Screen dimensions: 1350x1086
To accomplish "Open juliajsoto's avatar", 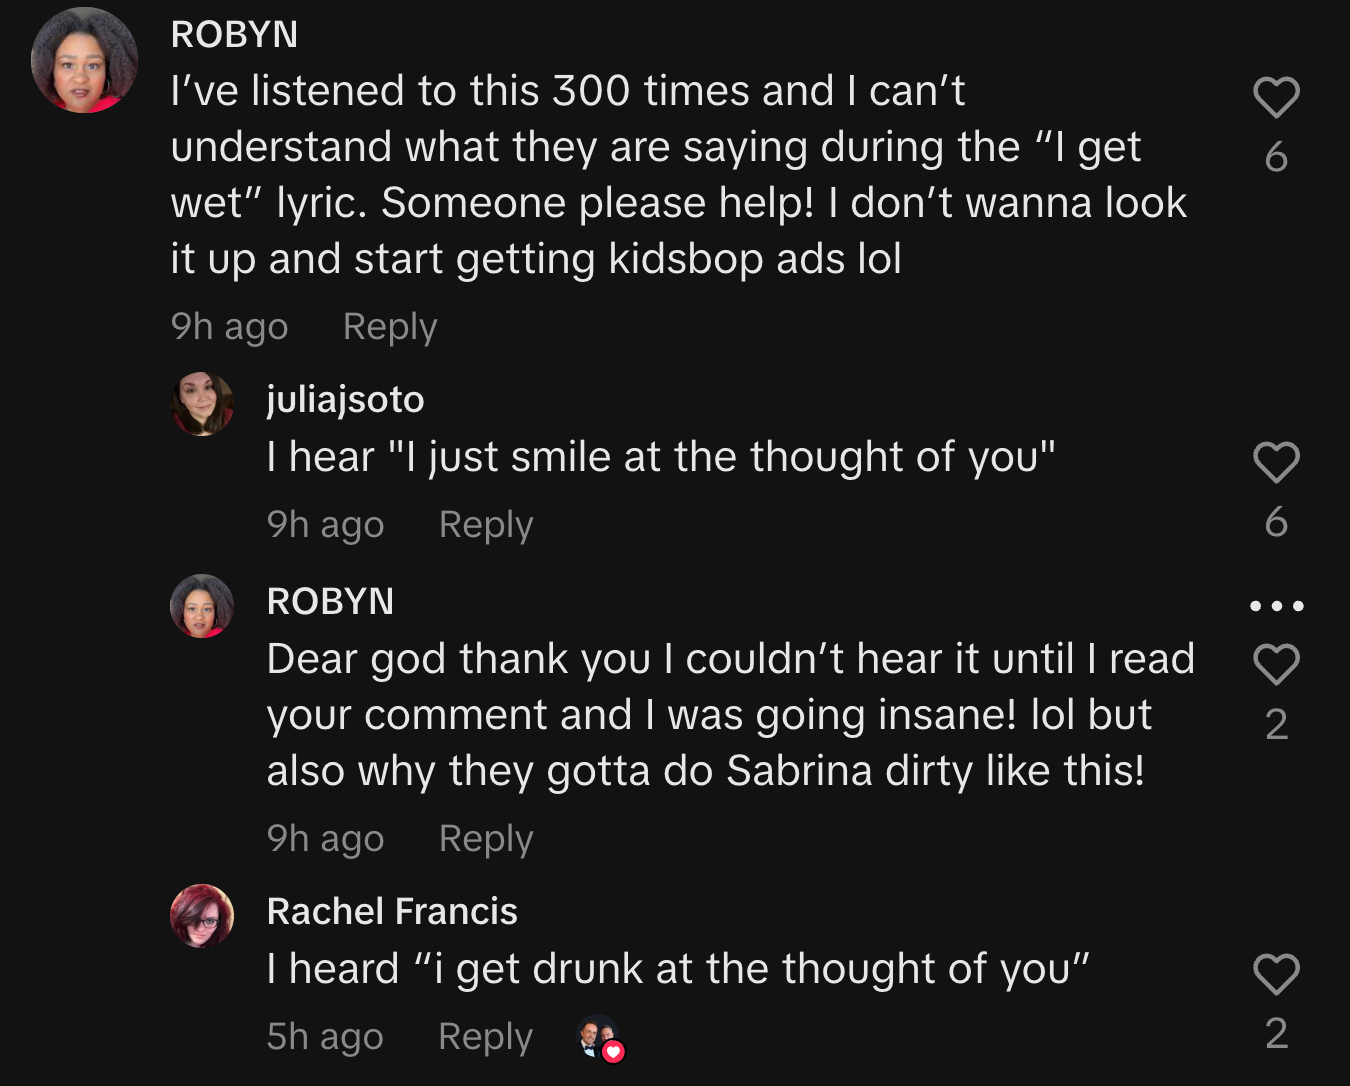I will [x=202, y=404].
